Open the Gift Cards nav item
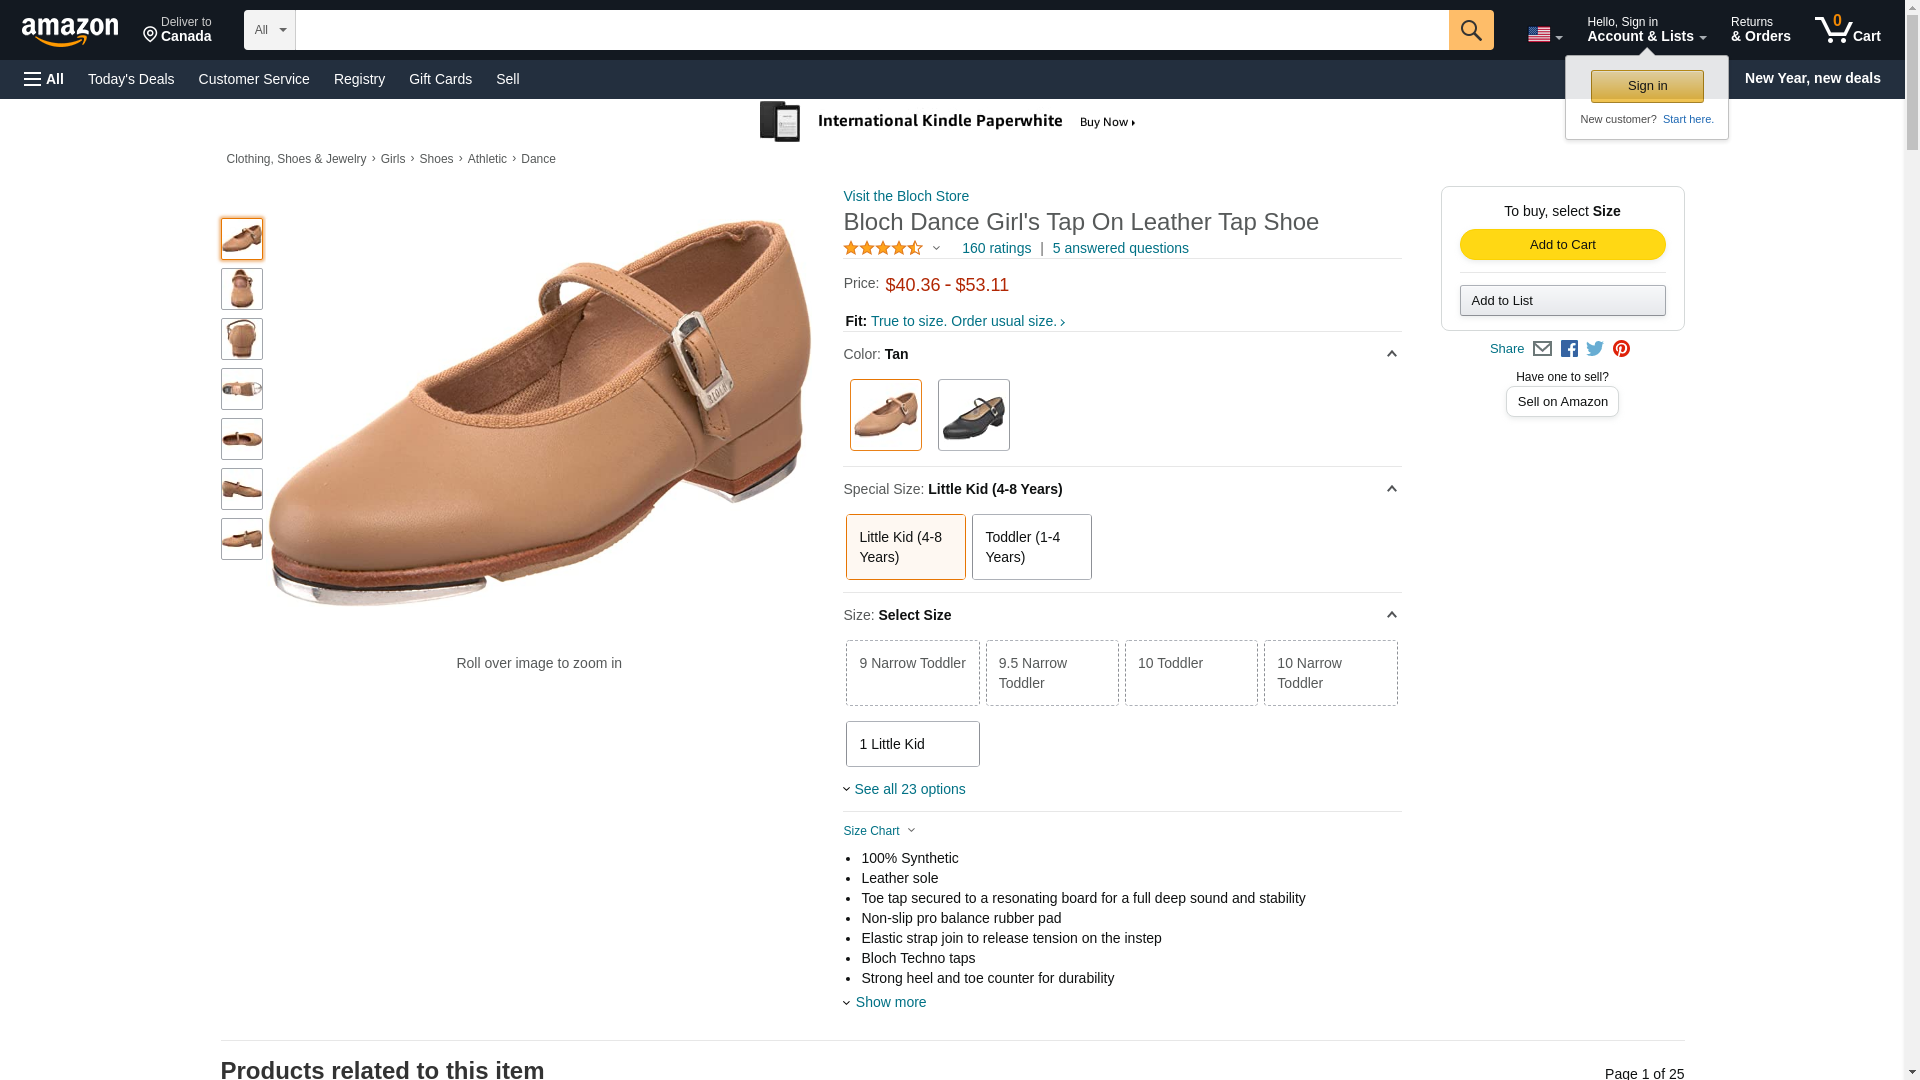This screenshot has width=1920, height=1080. point(440,79)
